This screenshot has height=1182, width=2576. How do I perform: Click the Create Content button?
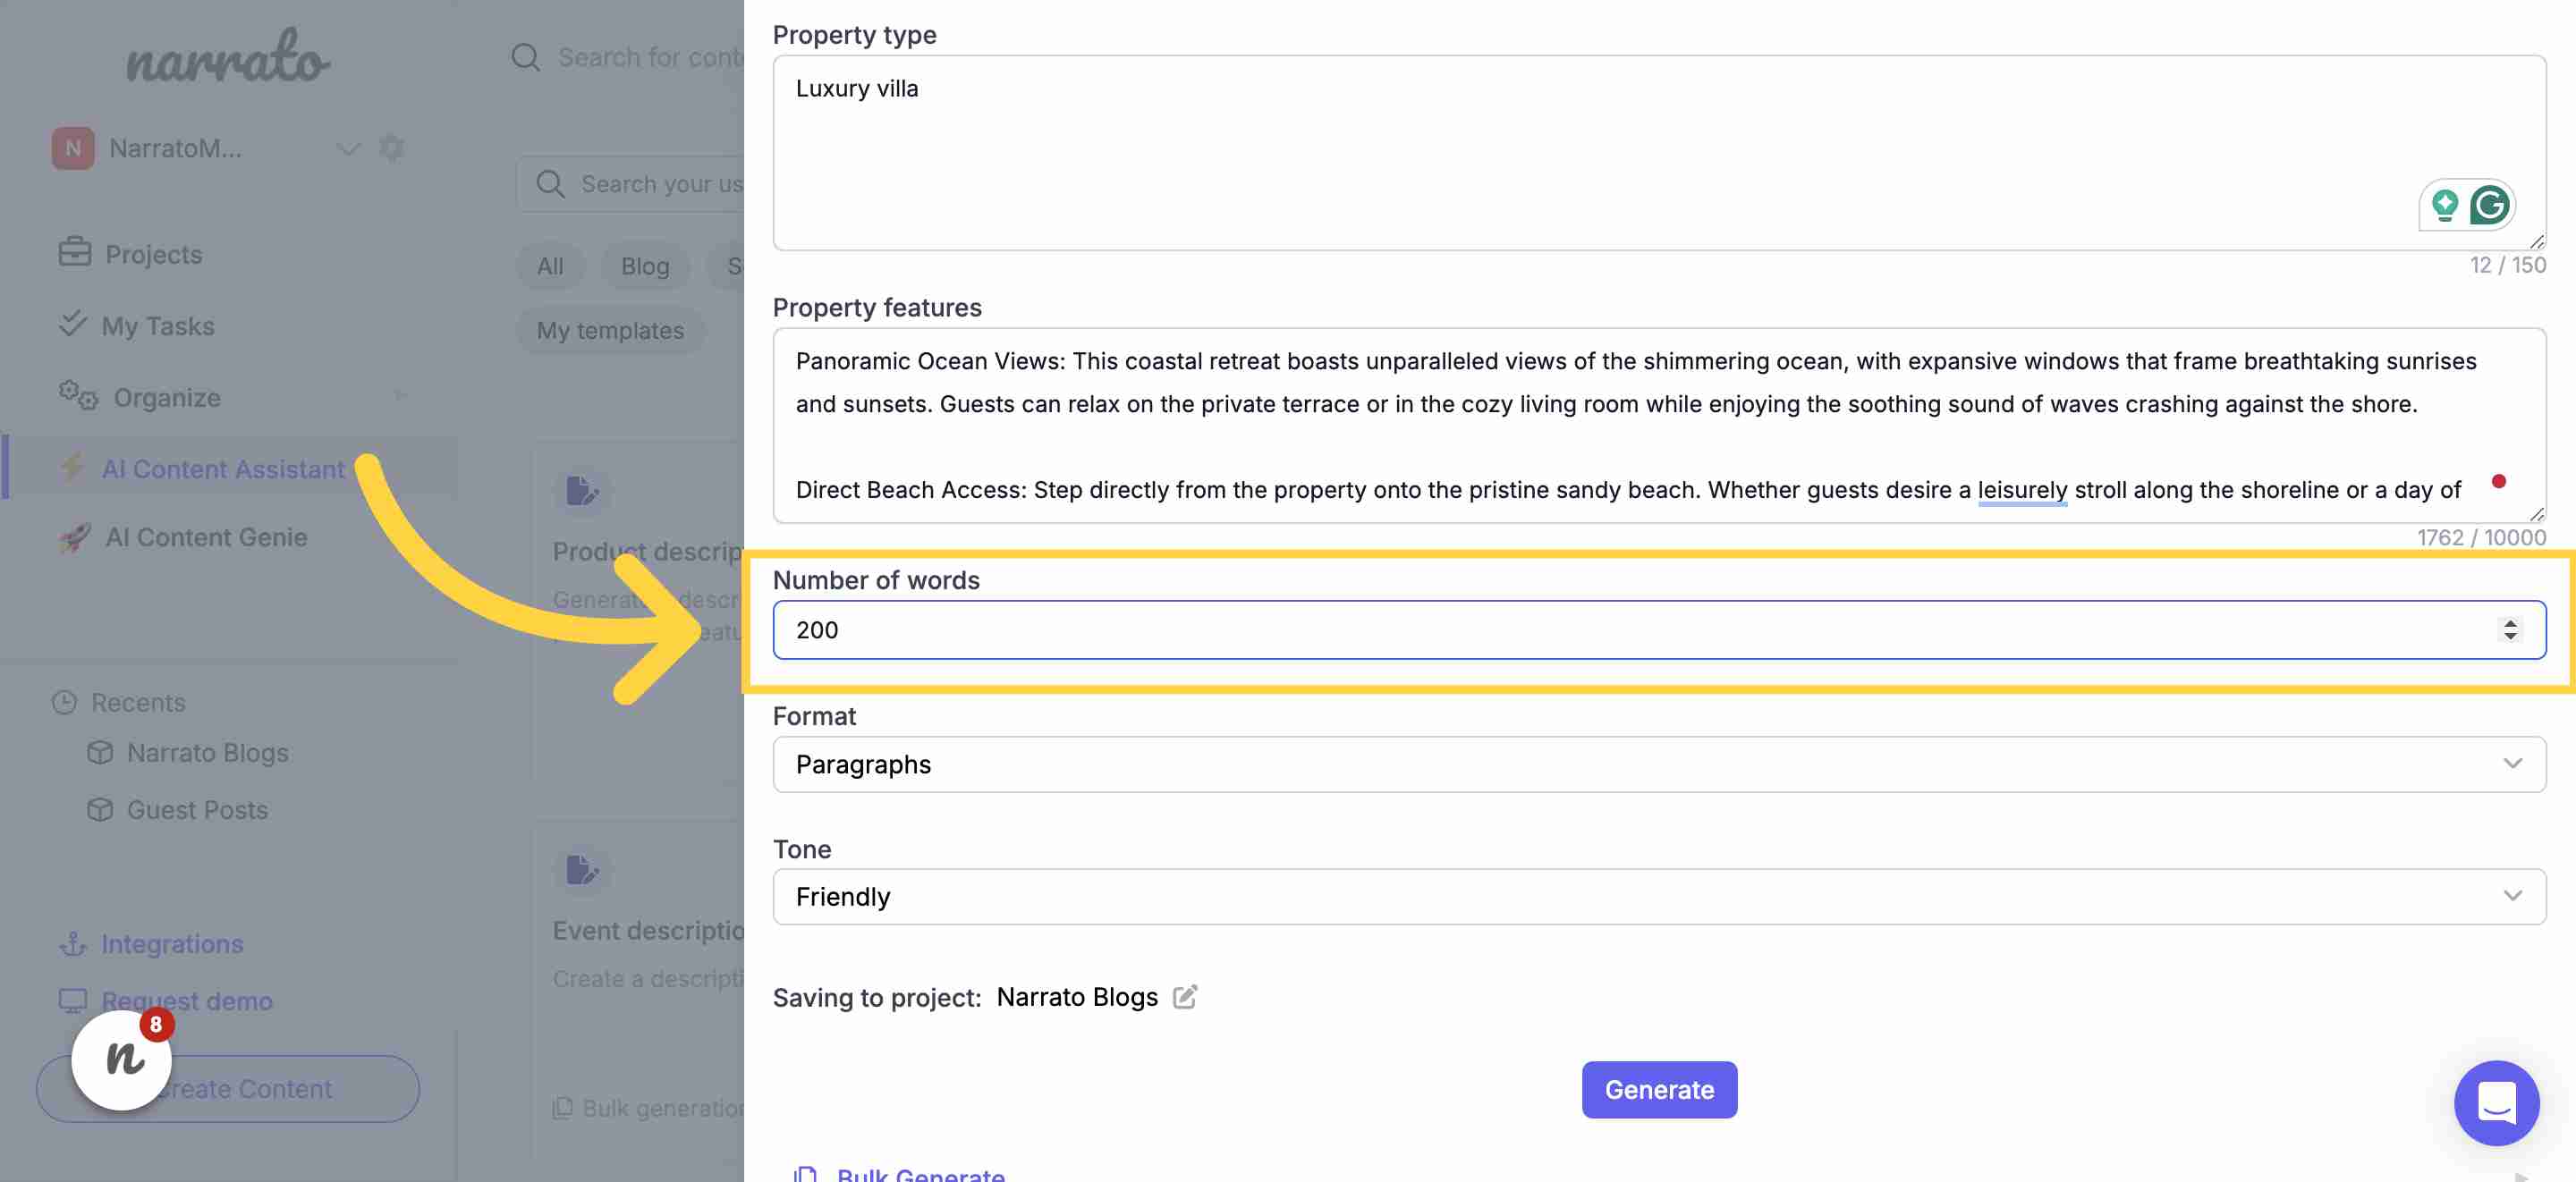228,1088
